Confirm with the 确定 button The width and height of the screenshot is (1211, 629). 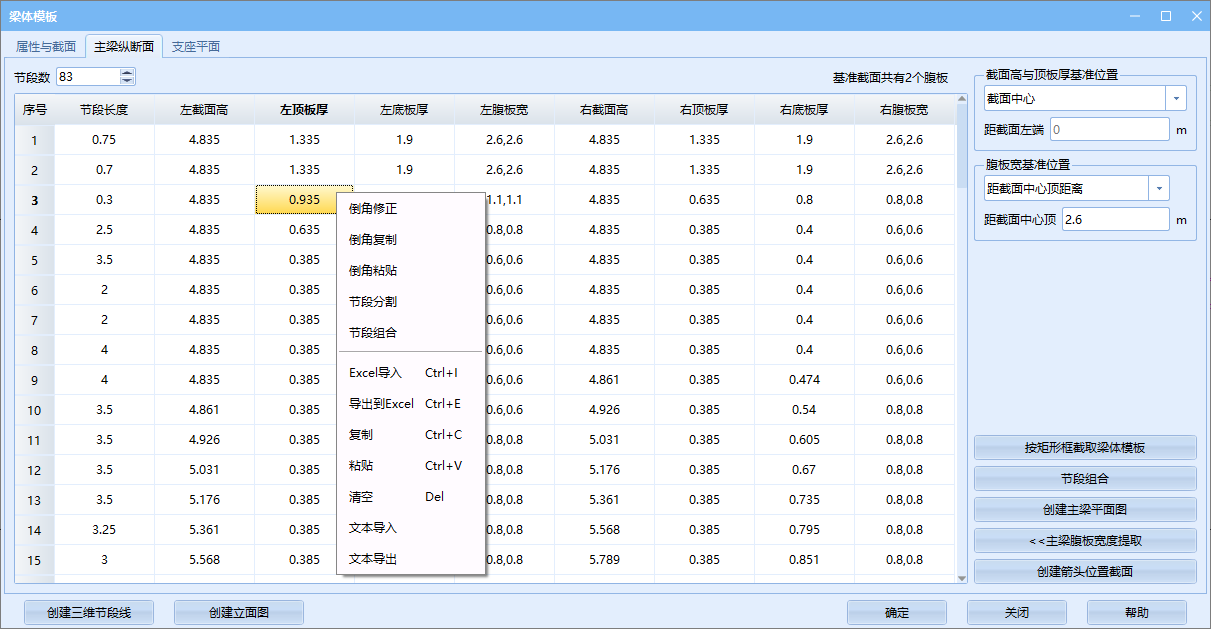pyautogui.click(x=896, y=613)
